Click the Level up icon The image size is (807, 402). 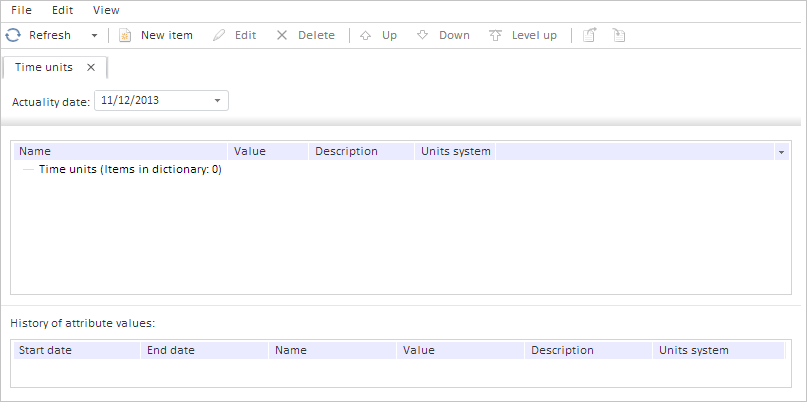tap(496, 35)
